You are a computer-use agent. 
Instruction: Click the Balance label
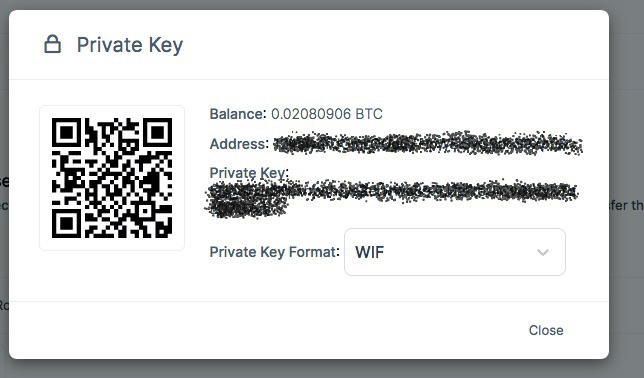238,114
